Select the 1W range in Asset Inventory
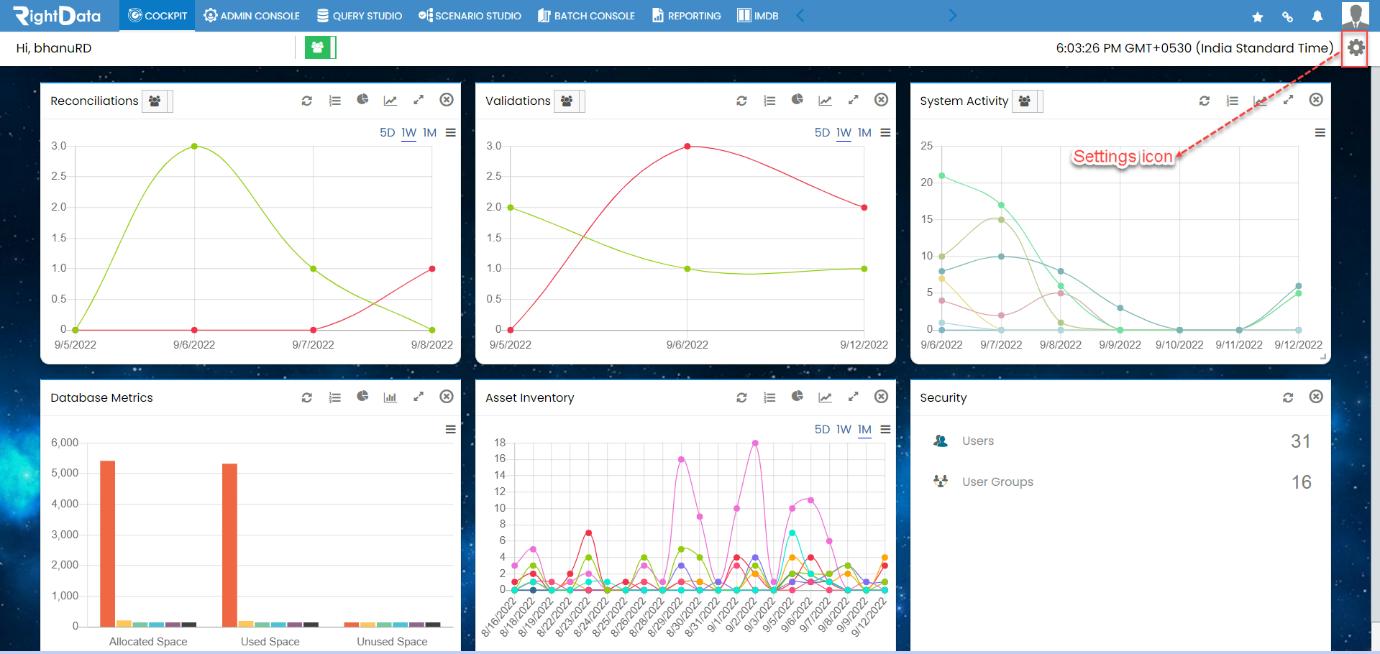1380x654 pixels. click(844, 429)
